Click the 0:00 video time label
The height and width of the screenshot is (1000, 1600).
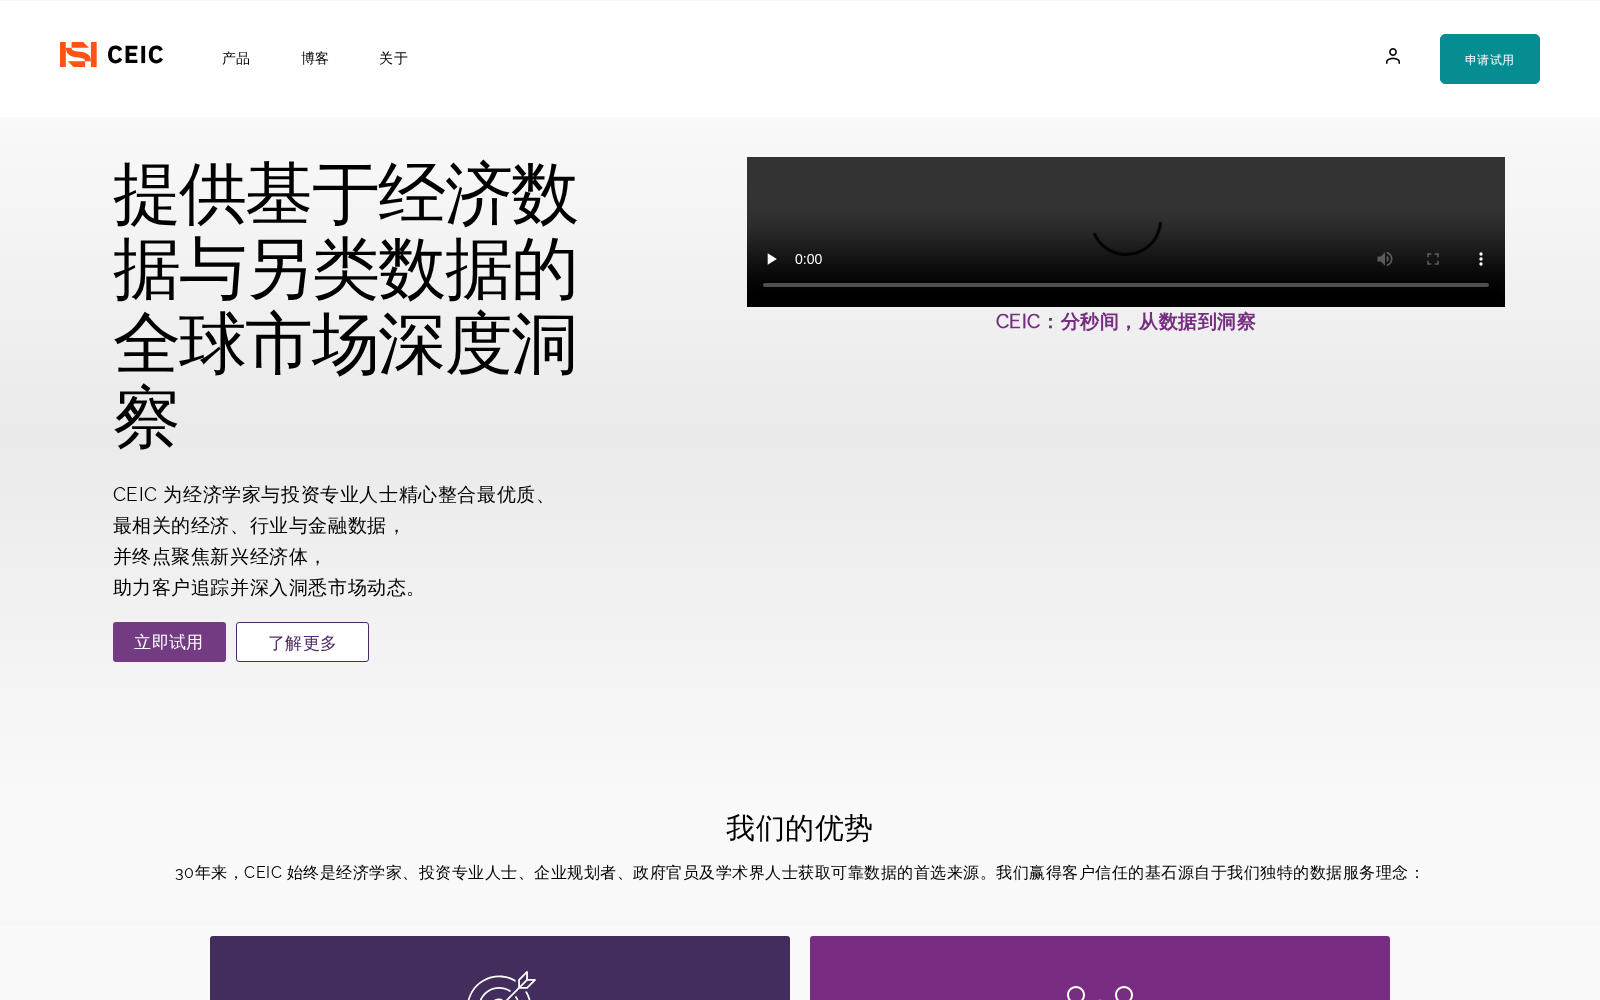click(808, 259)
